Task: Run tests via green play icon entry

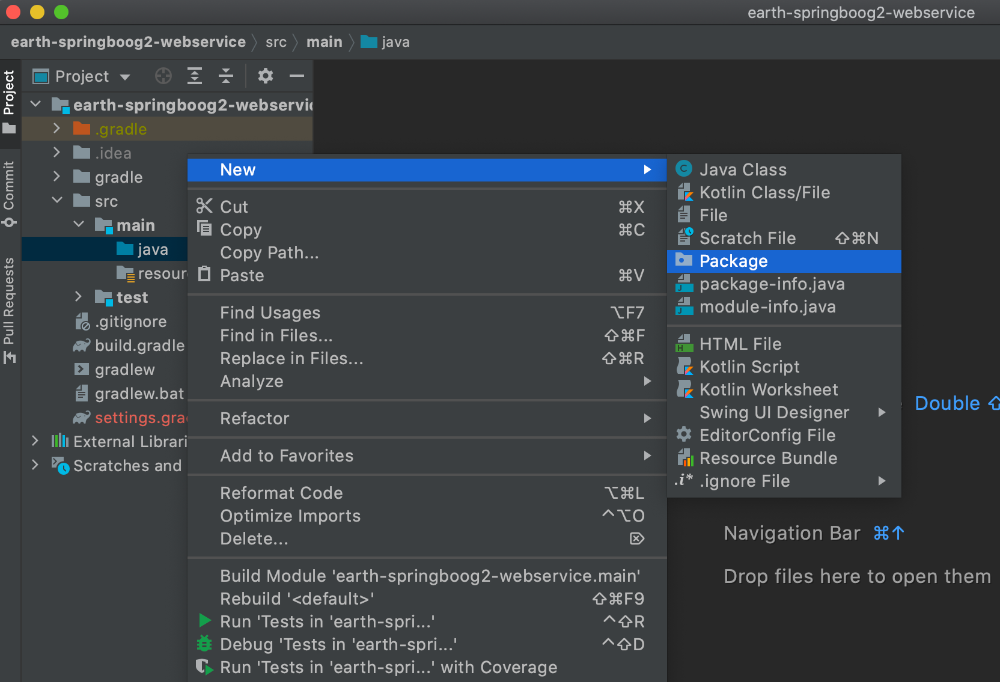Action: click(427, 622)
